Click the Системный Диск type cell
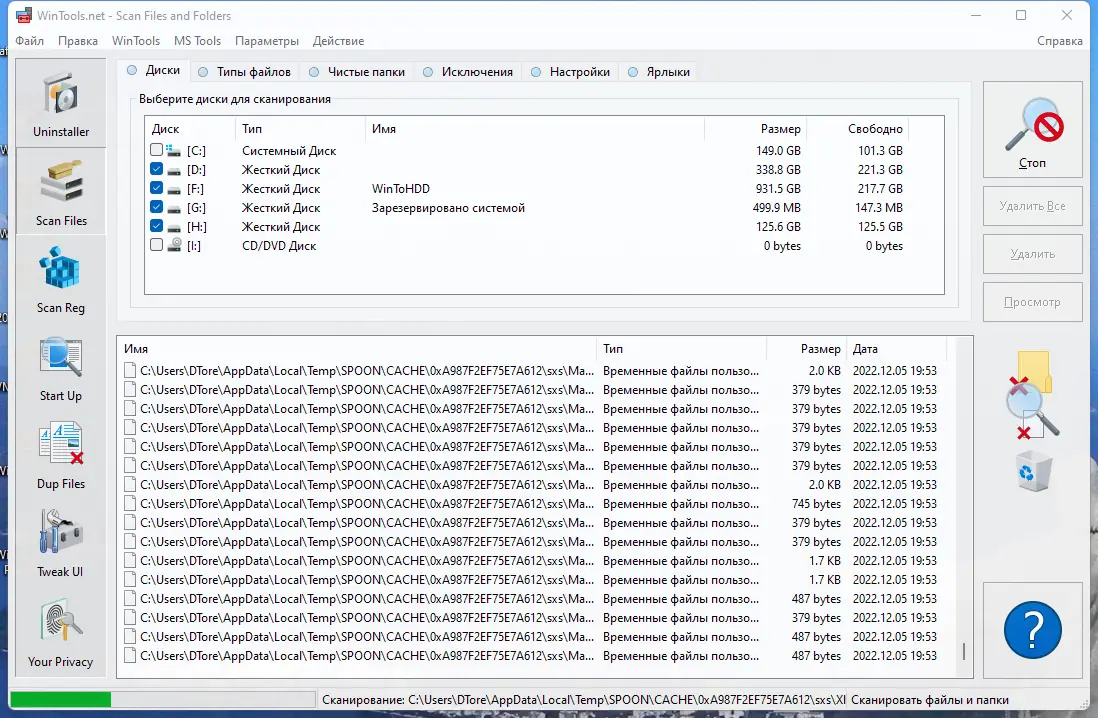This screenshot has width=1098, height=718. (x=289, y=151)
